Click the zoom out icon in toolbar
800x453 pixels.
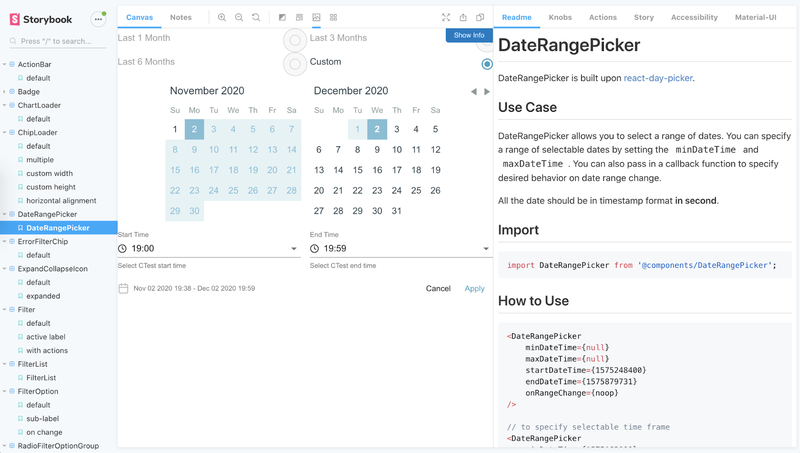239,17
